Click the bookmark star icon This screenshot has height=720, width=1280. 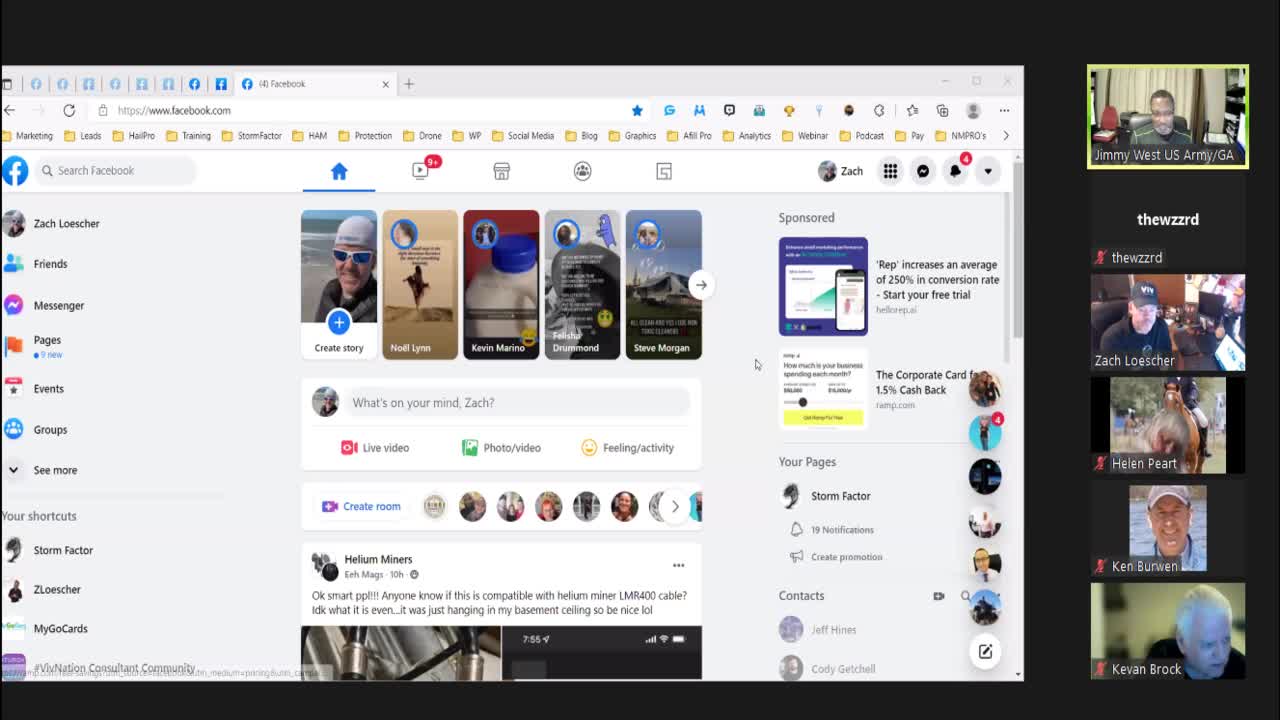click(637, 110)
